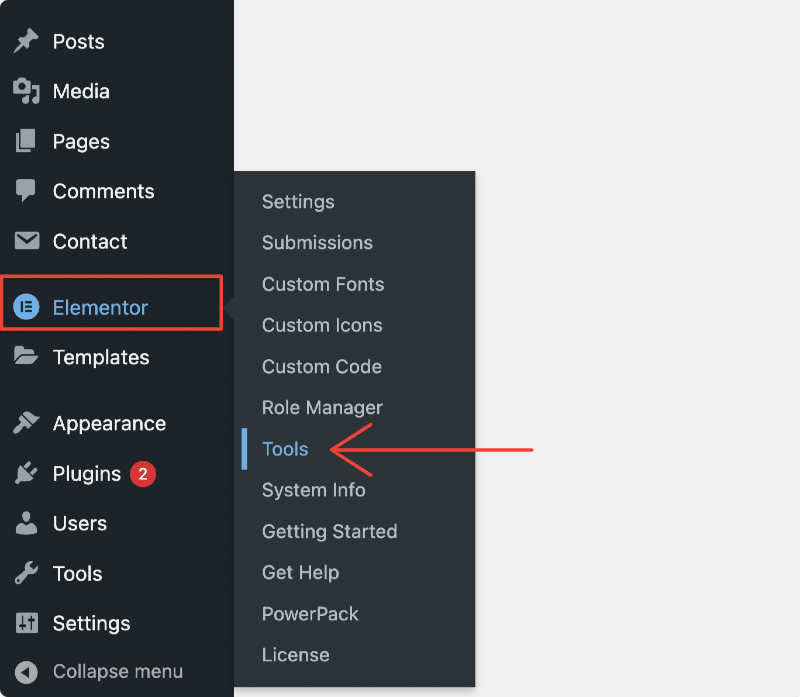Select Custom Fonts from Elementor submenu

coord(323,284)
